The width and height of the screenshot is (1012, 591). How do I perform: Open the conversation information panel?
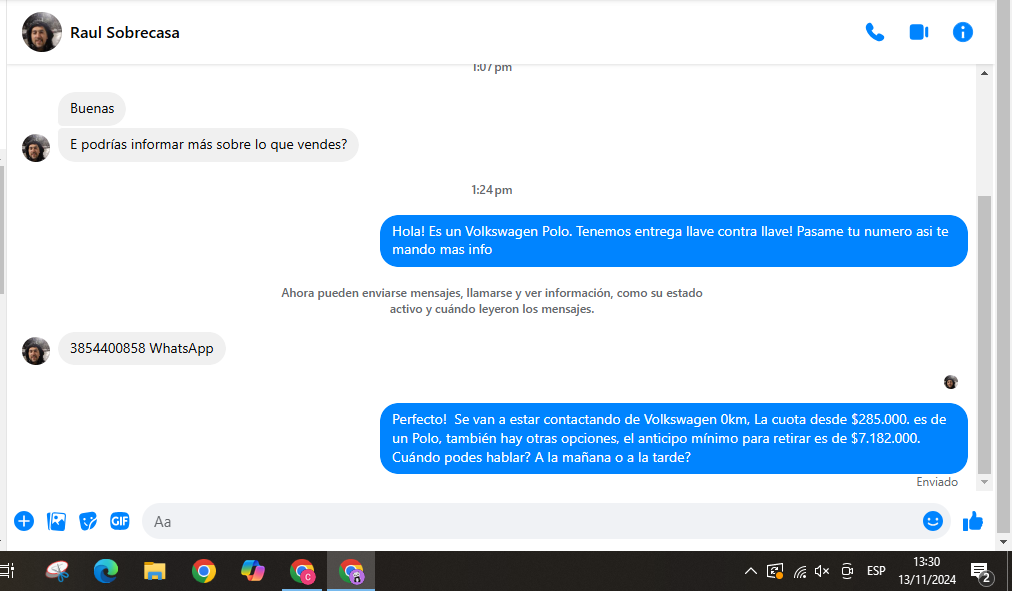click(963, 32)
